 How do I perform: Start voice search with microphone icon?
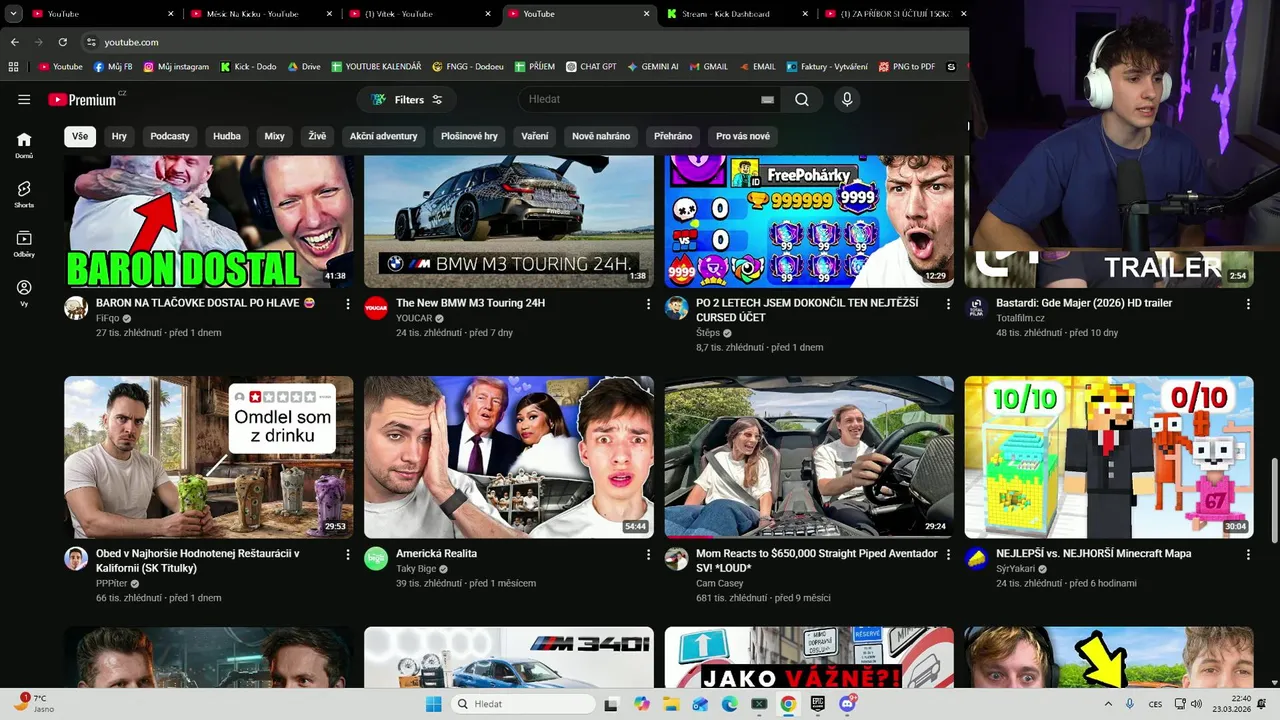point(847,99)
